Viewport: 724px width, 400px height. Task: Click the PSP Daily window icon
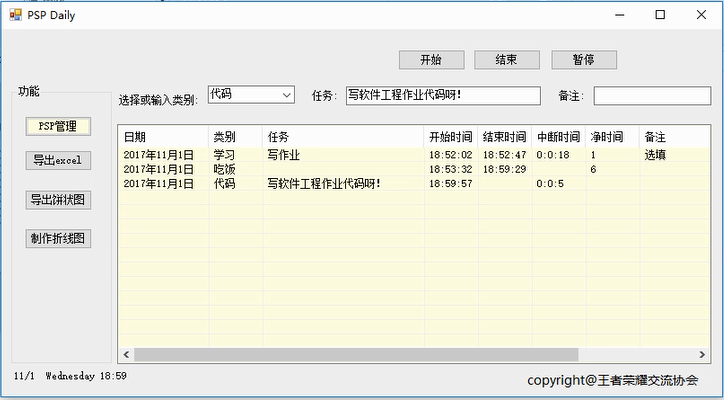coord(15,15)
